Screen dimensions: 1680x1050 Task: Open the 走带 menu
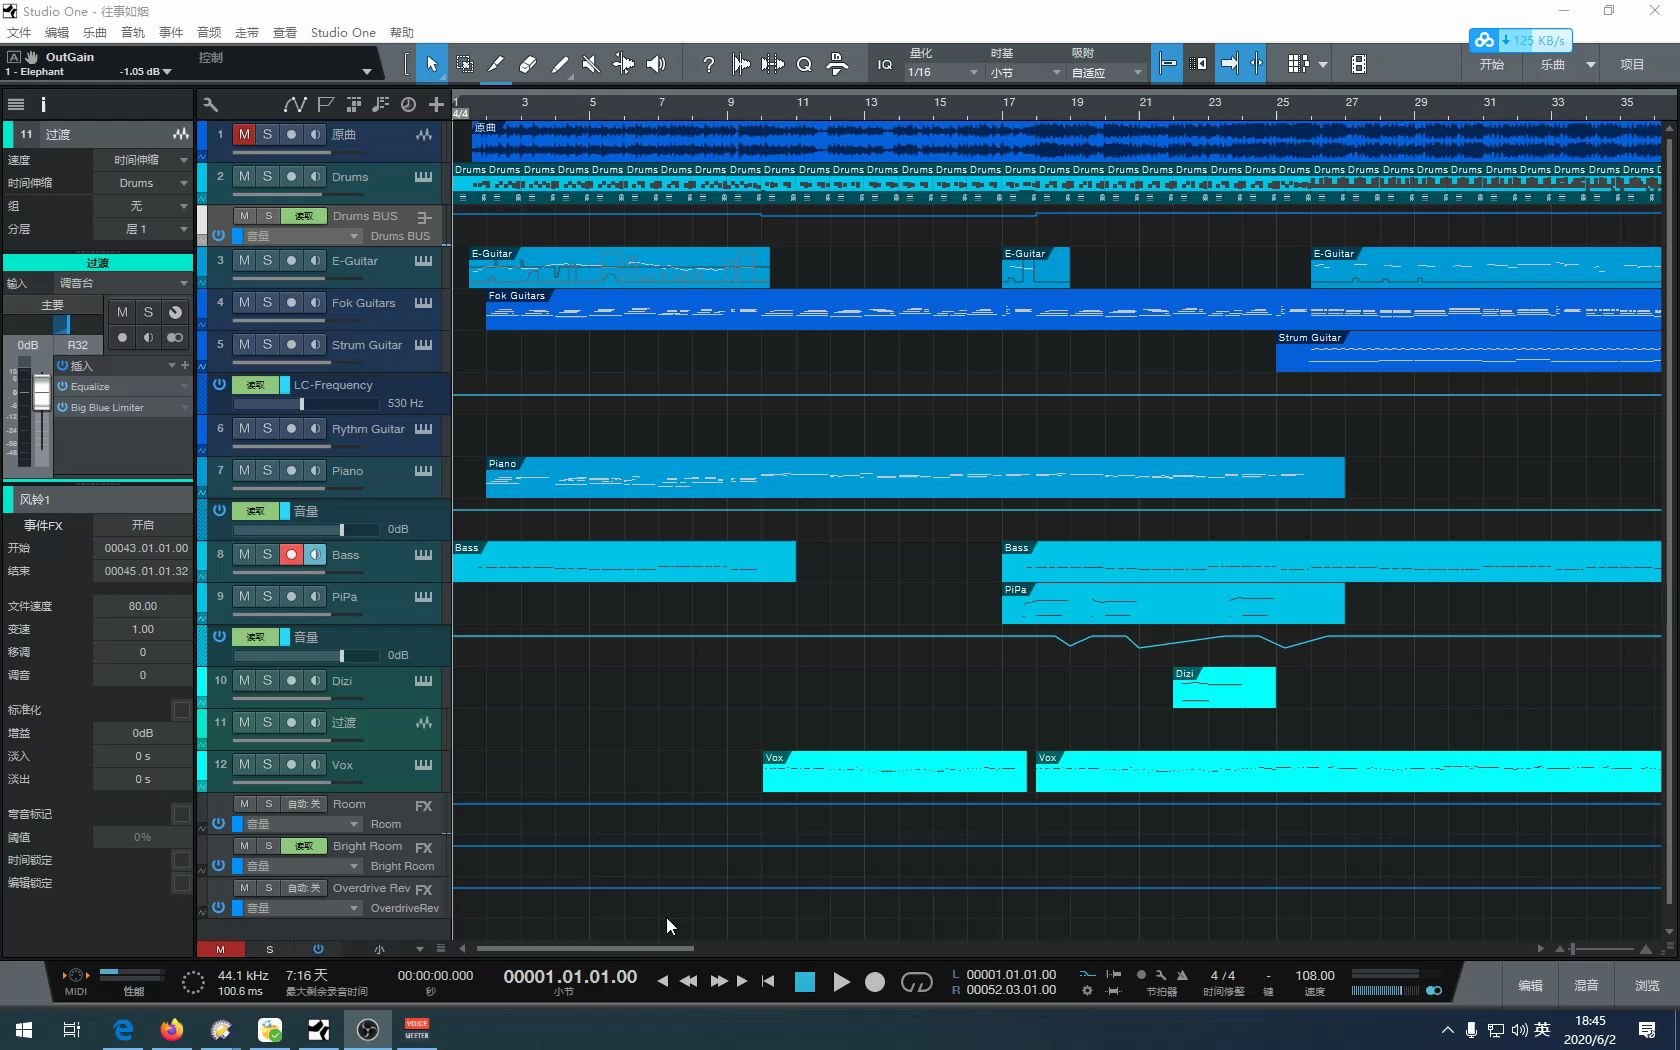(x=247, y=32)
